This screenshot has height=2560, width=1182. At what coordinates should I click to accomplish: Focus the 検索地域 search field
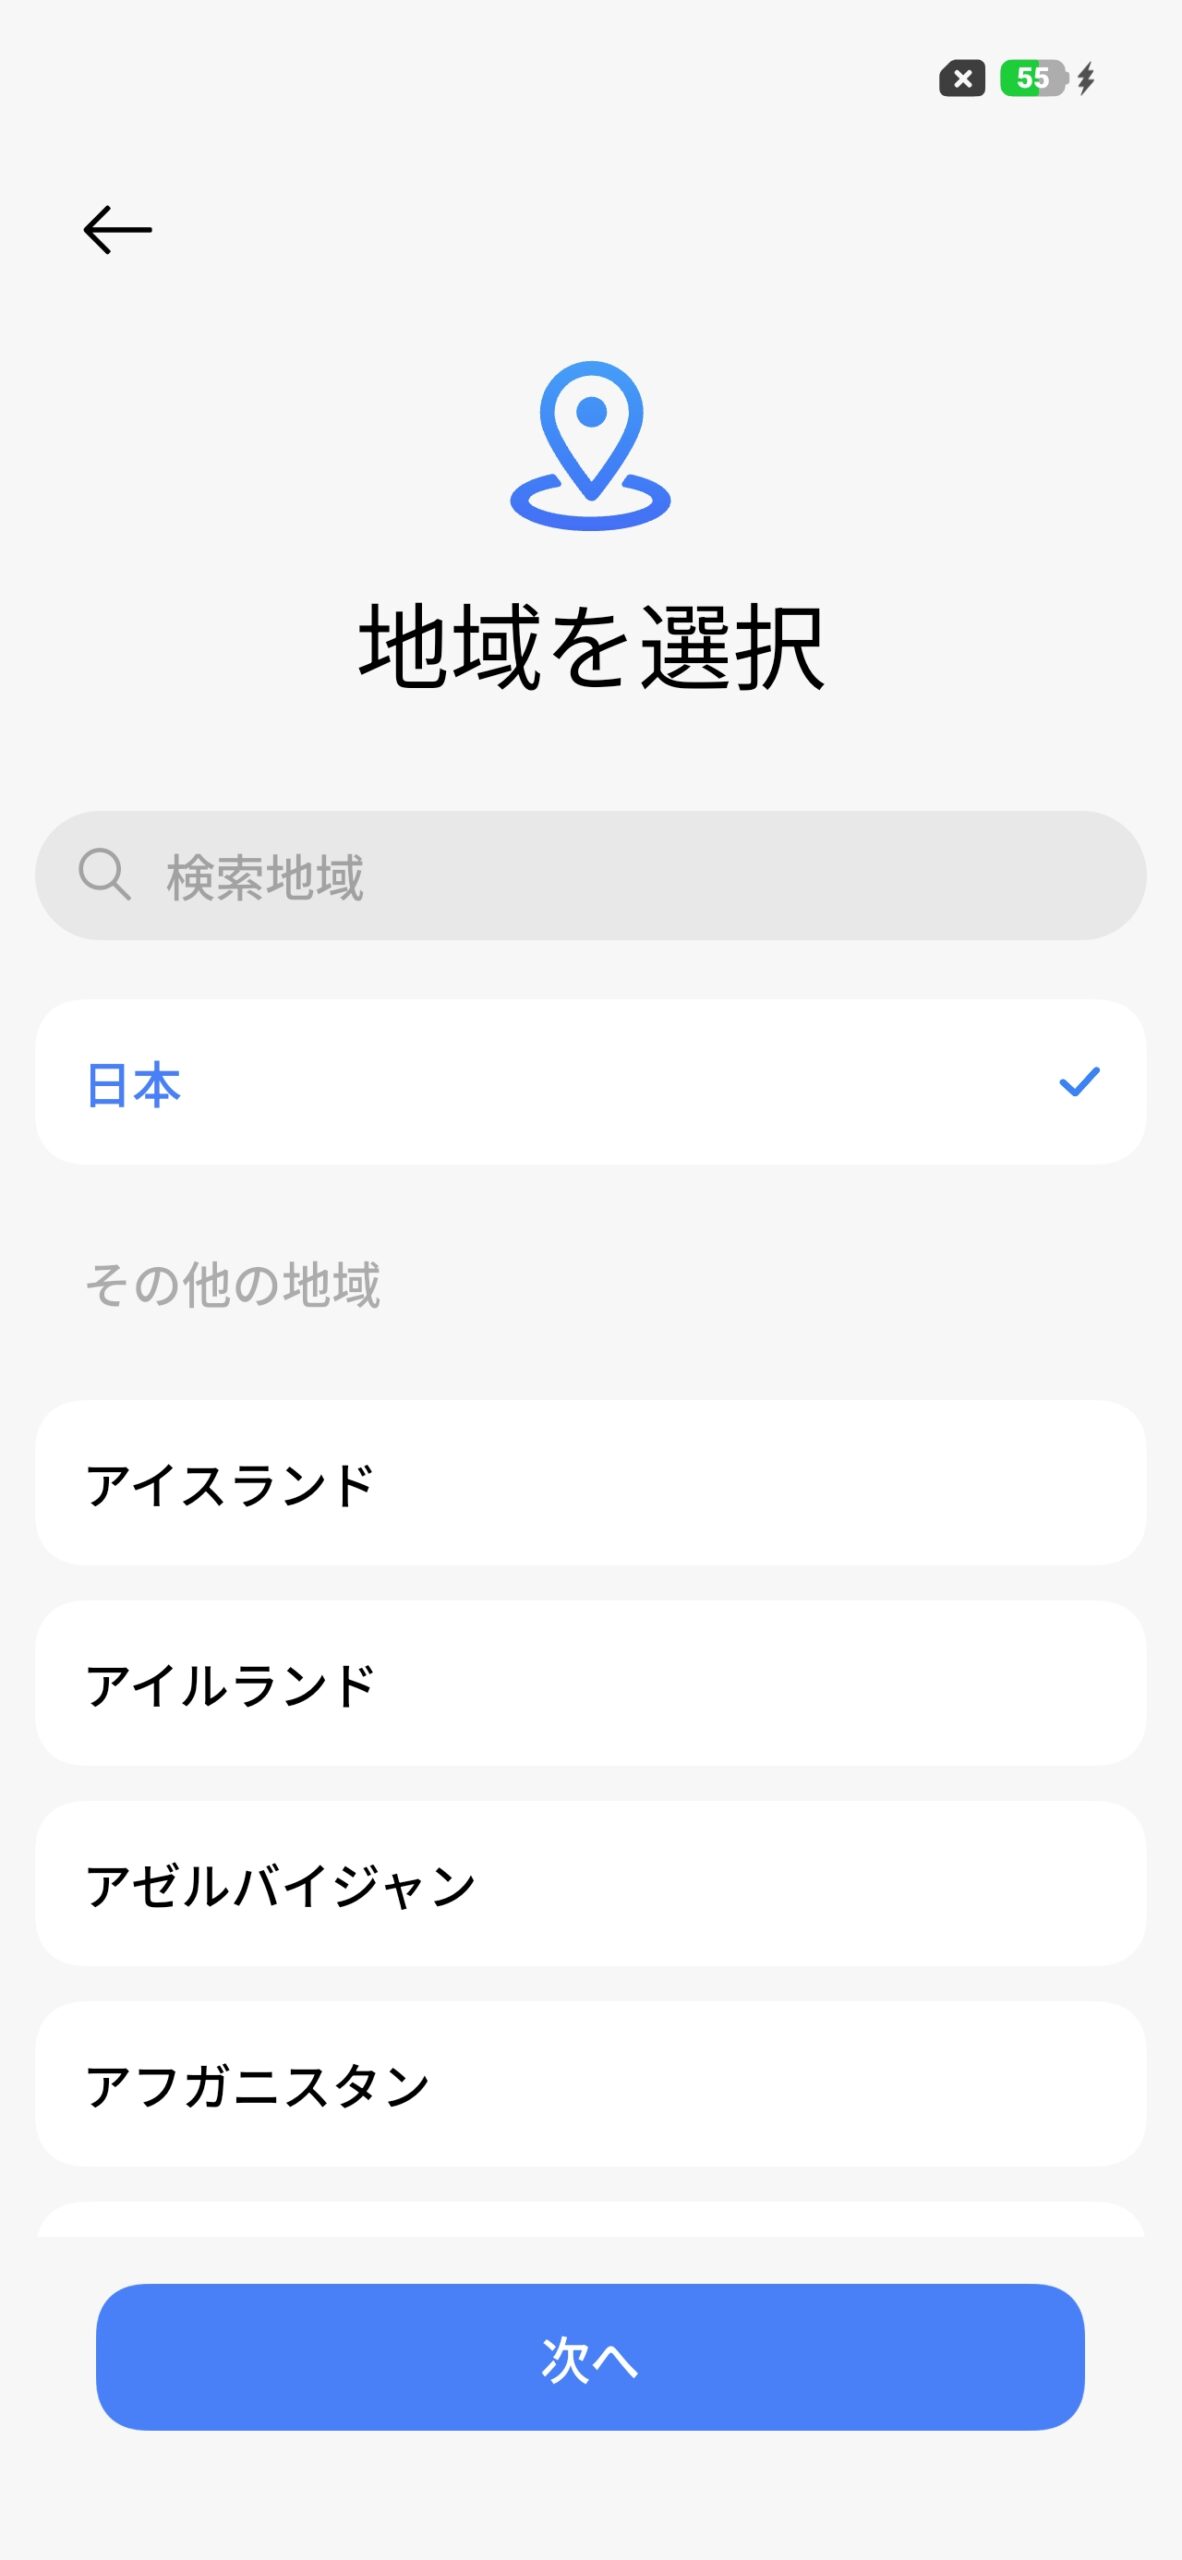pos(640,875)
